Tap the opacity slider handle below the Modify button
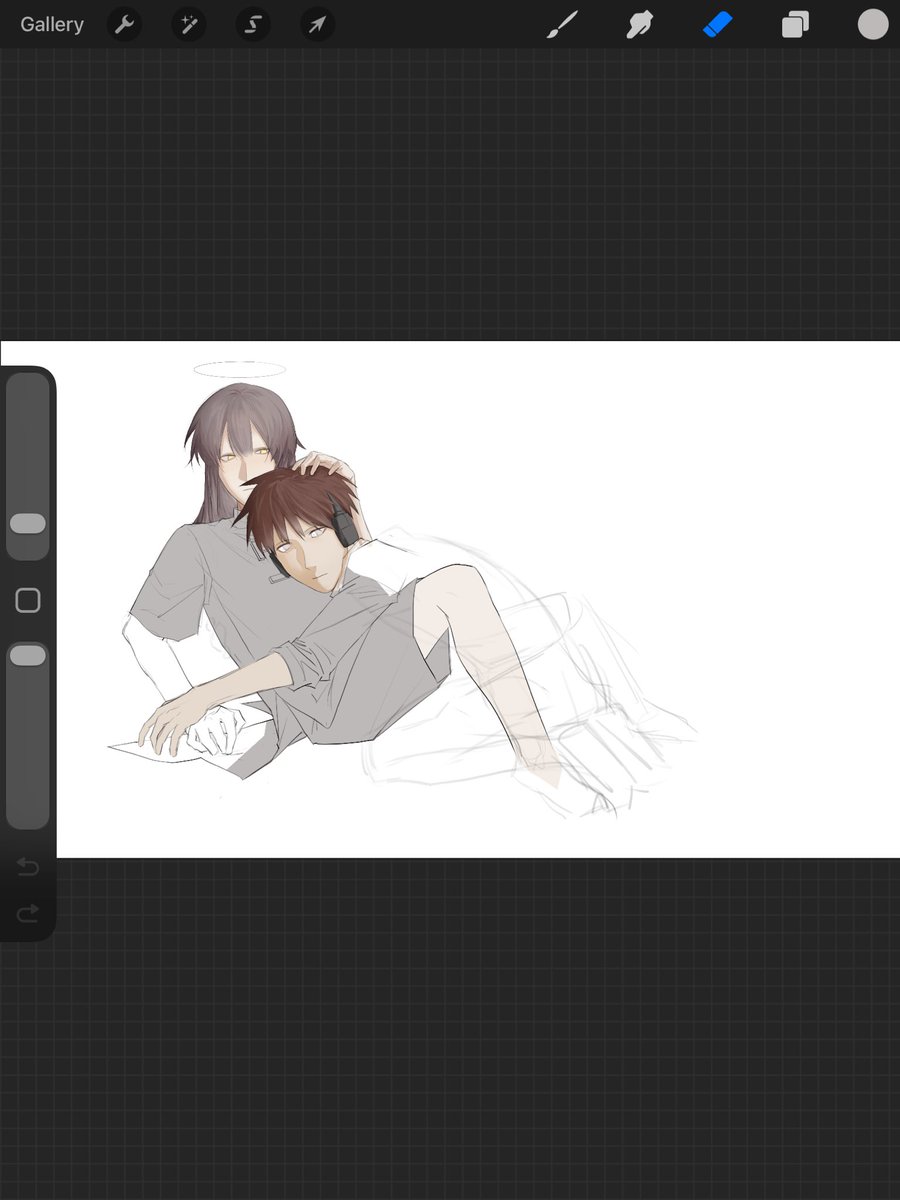900x1200 pixels. click(x=28, y=655)
